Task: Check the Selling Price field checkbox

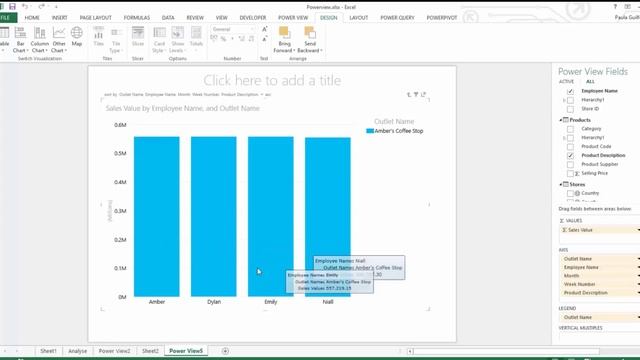Action: click(570, 173)
